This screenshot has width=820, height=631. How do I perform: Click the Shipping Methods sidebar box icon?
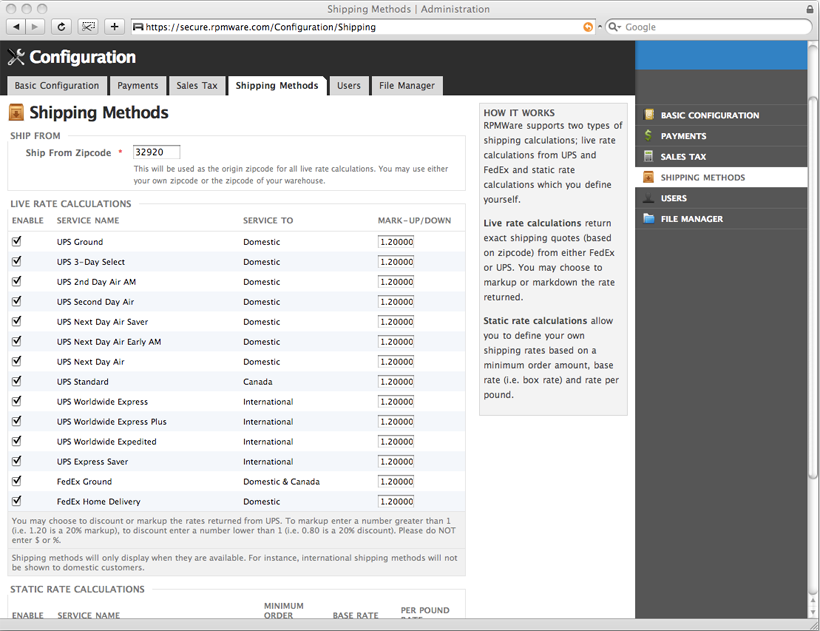click(648, 177)
